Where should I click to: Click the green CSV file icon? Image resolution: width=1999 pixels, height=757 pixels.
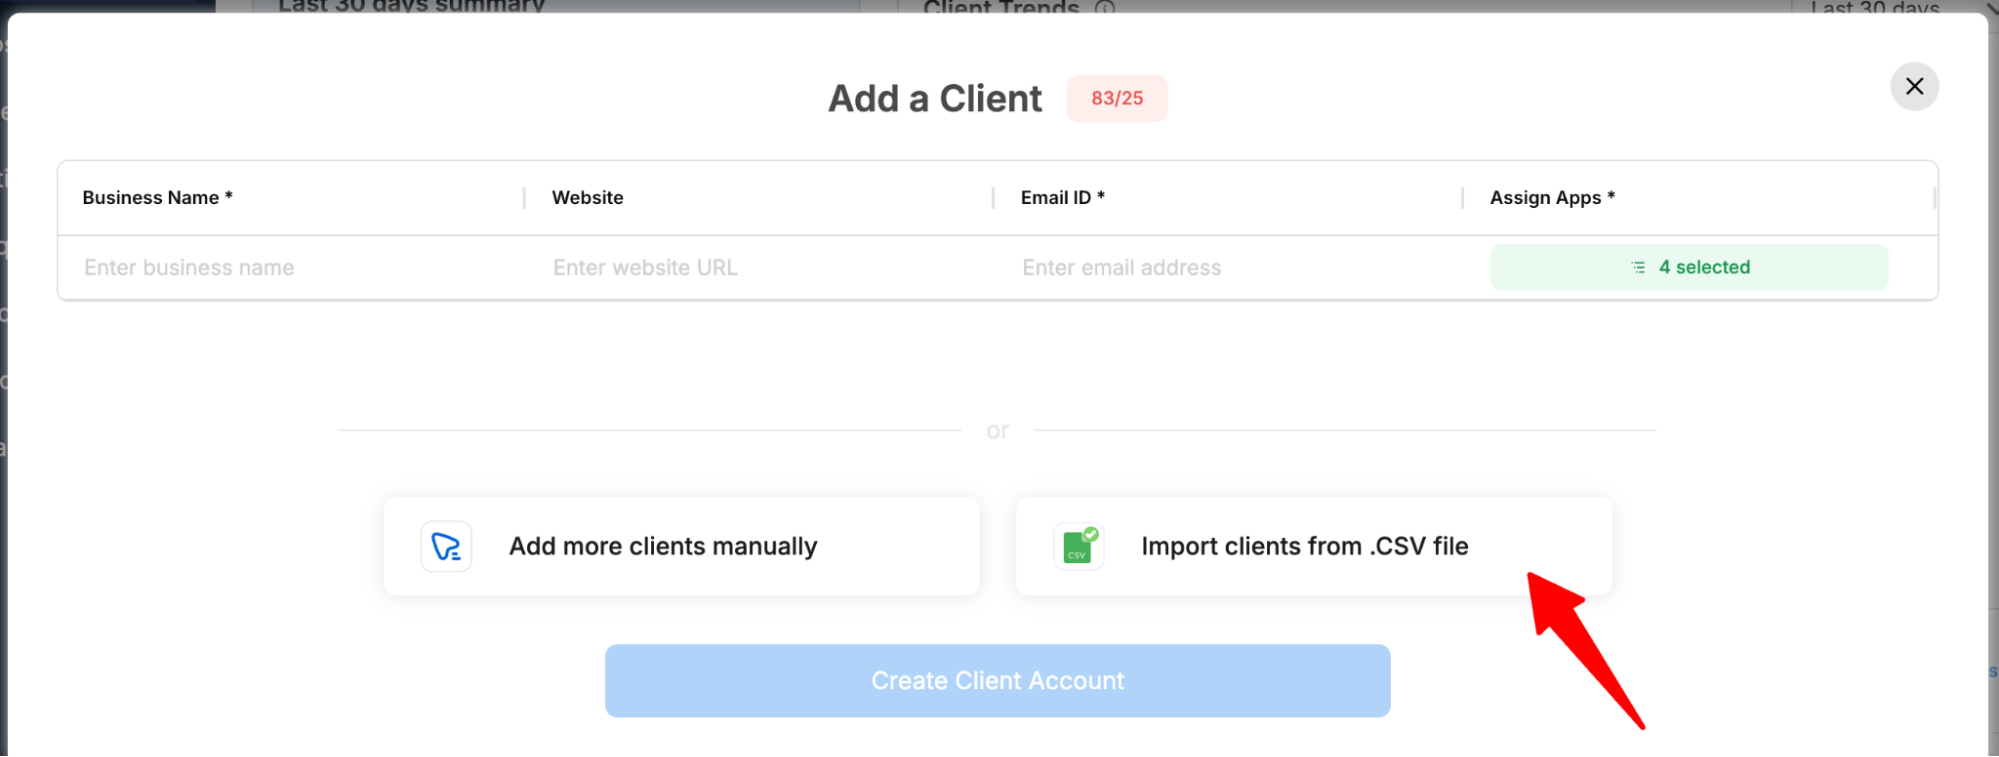(1079, 546)
